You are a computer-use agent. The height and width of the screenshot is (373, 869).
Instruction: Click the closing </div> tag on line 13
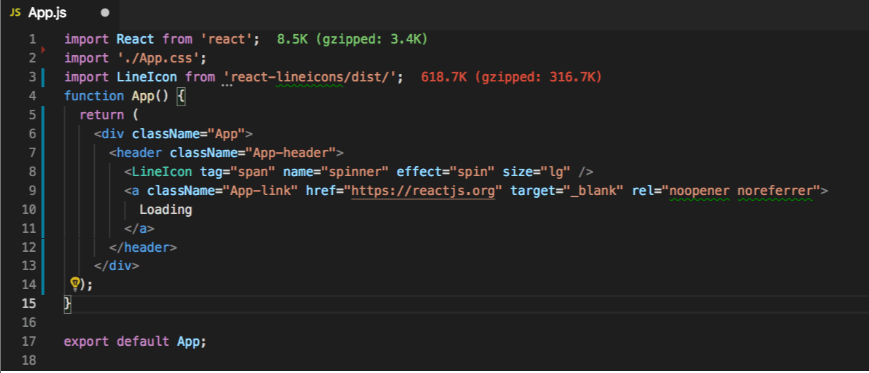click(x=116, y=266)
